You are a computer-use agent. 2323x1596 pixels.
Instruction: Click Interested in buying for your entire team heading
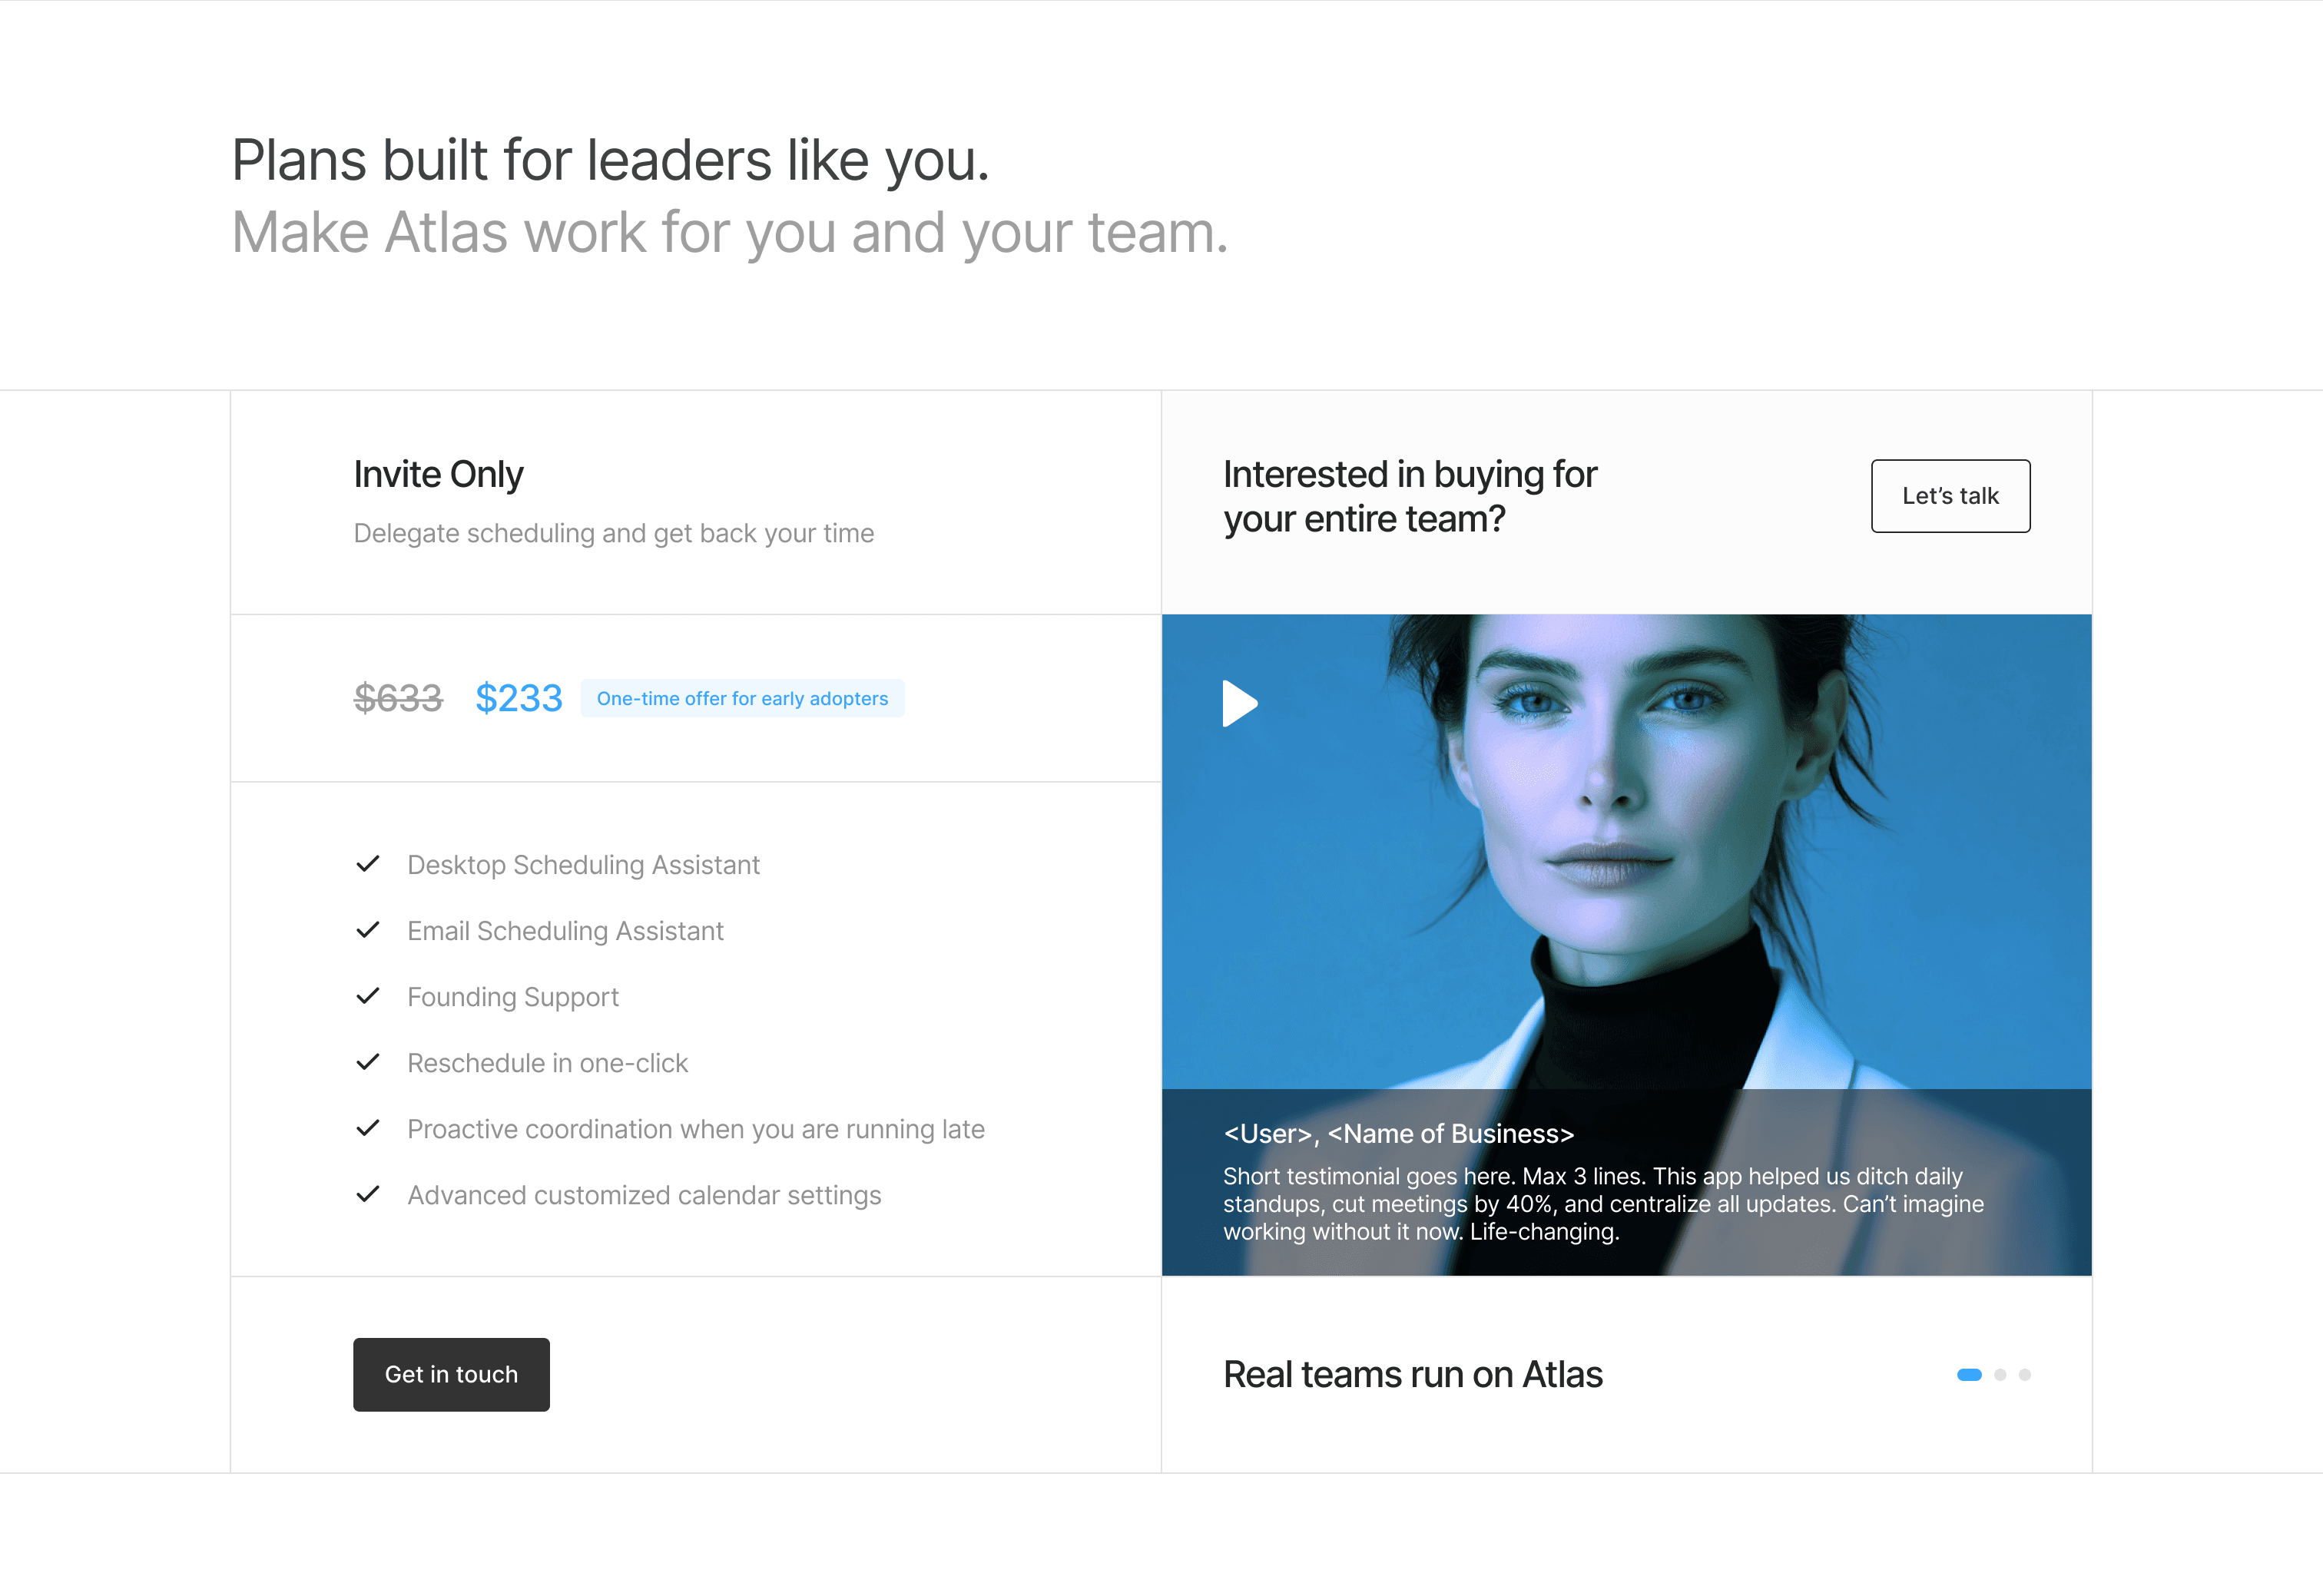1410,497
